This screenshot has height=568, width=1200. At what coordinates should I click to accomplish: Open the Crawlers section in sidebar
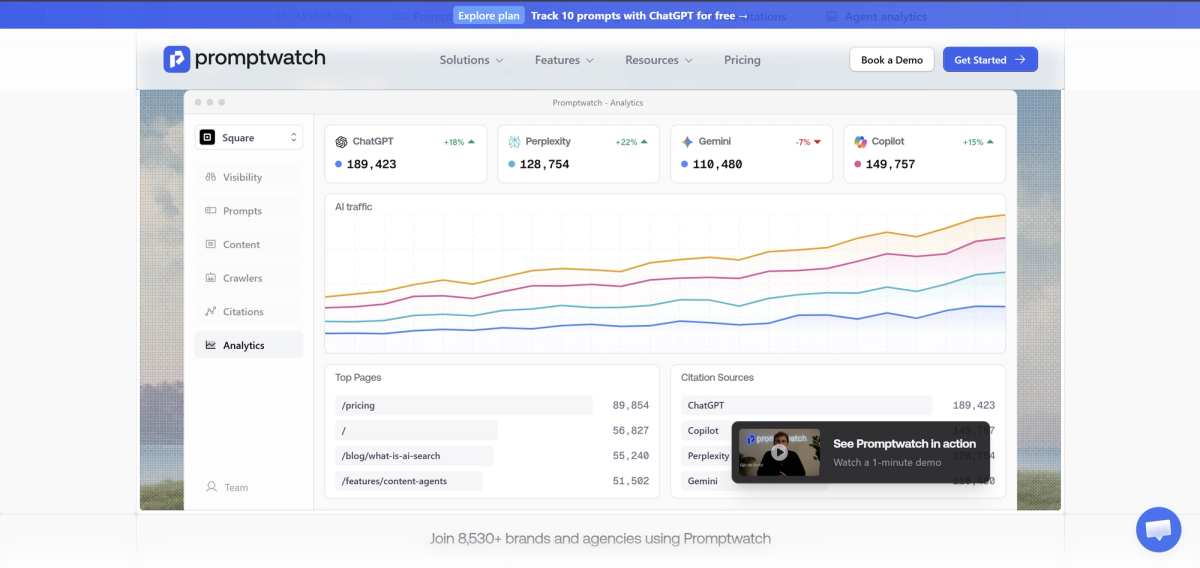249,278
